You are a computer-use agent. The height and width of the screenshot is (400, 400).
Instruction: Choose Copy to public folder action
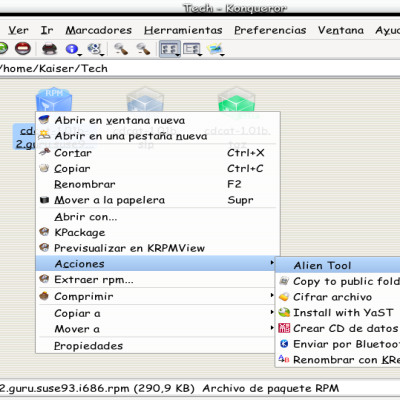click(x=338, y=281)
